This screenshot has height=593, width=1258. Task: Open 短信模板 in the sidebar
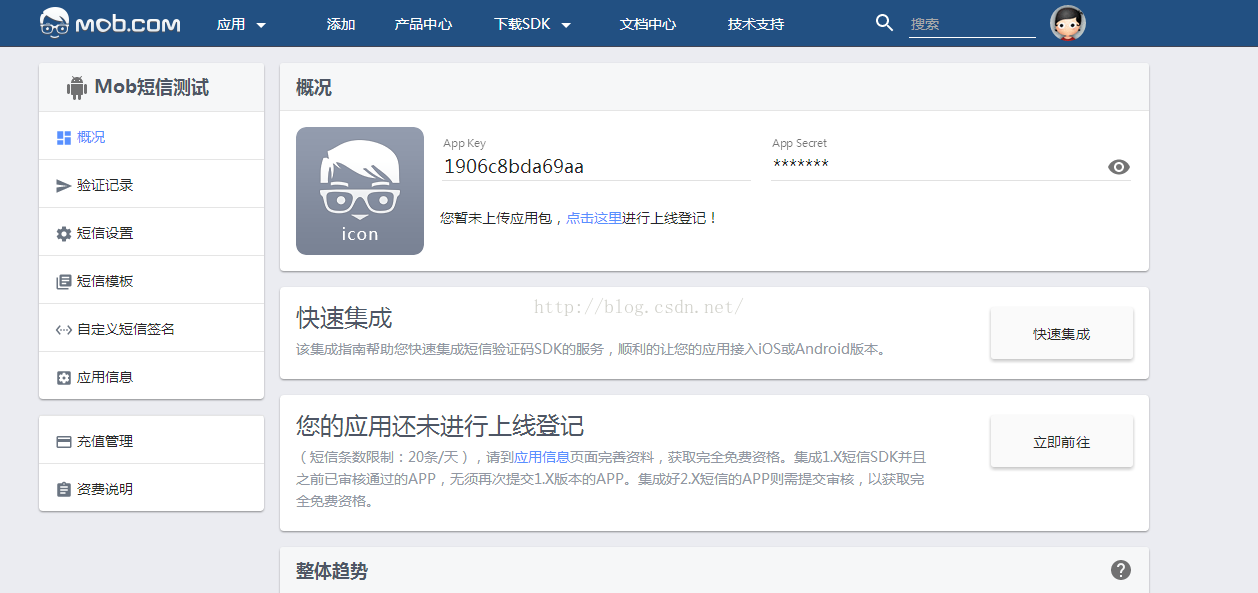tap(151, 281)
